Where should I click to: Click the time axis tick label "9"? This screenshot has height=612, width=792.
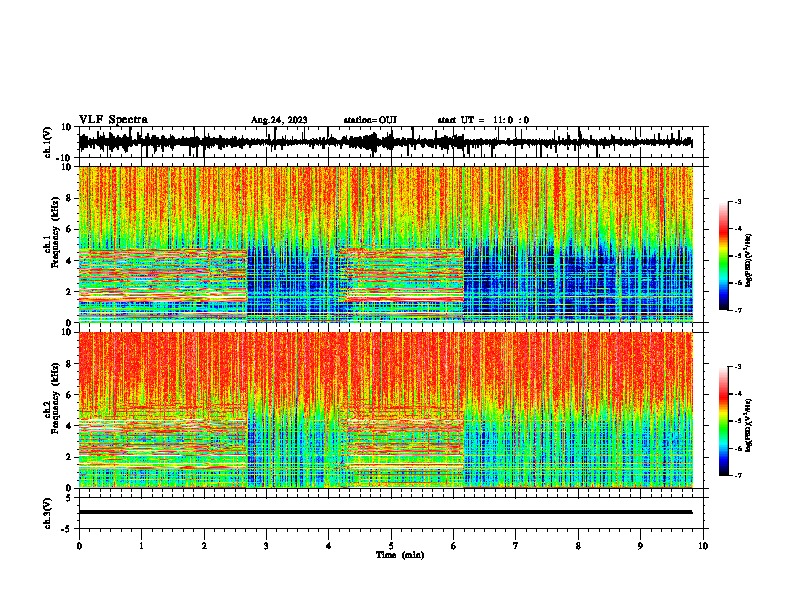640,545
